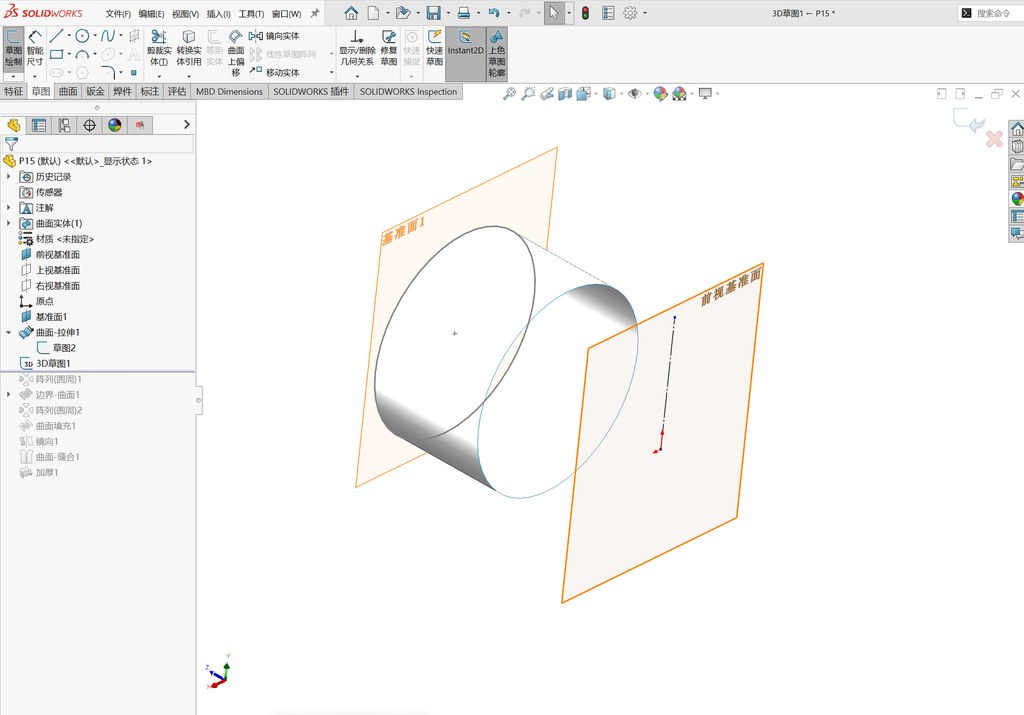The height and width of the screenshot is (715, 1024).
Task: Select the Circle sketch tool
Action: tap(82, 36)
